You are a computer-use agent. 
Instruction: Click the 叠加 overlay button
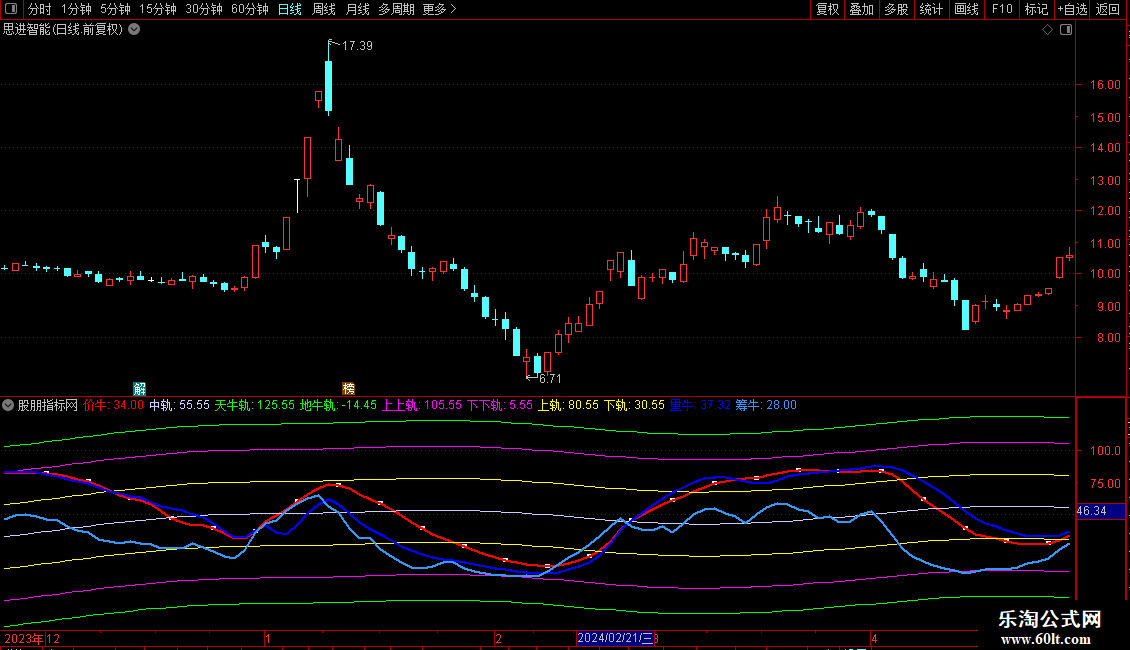coord(861,9)
